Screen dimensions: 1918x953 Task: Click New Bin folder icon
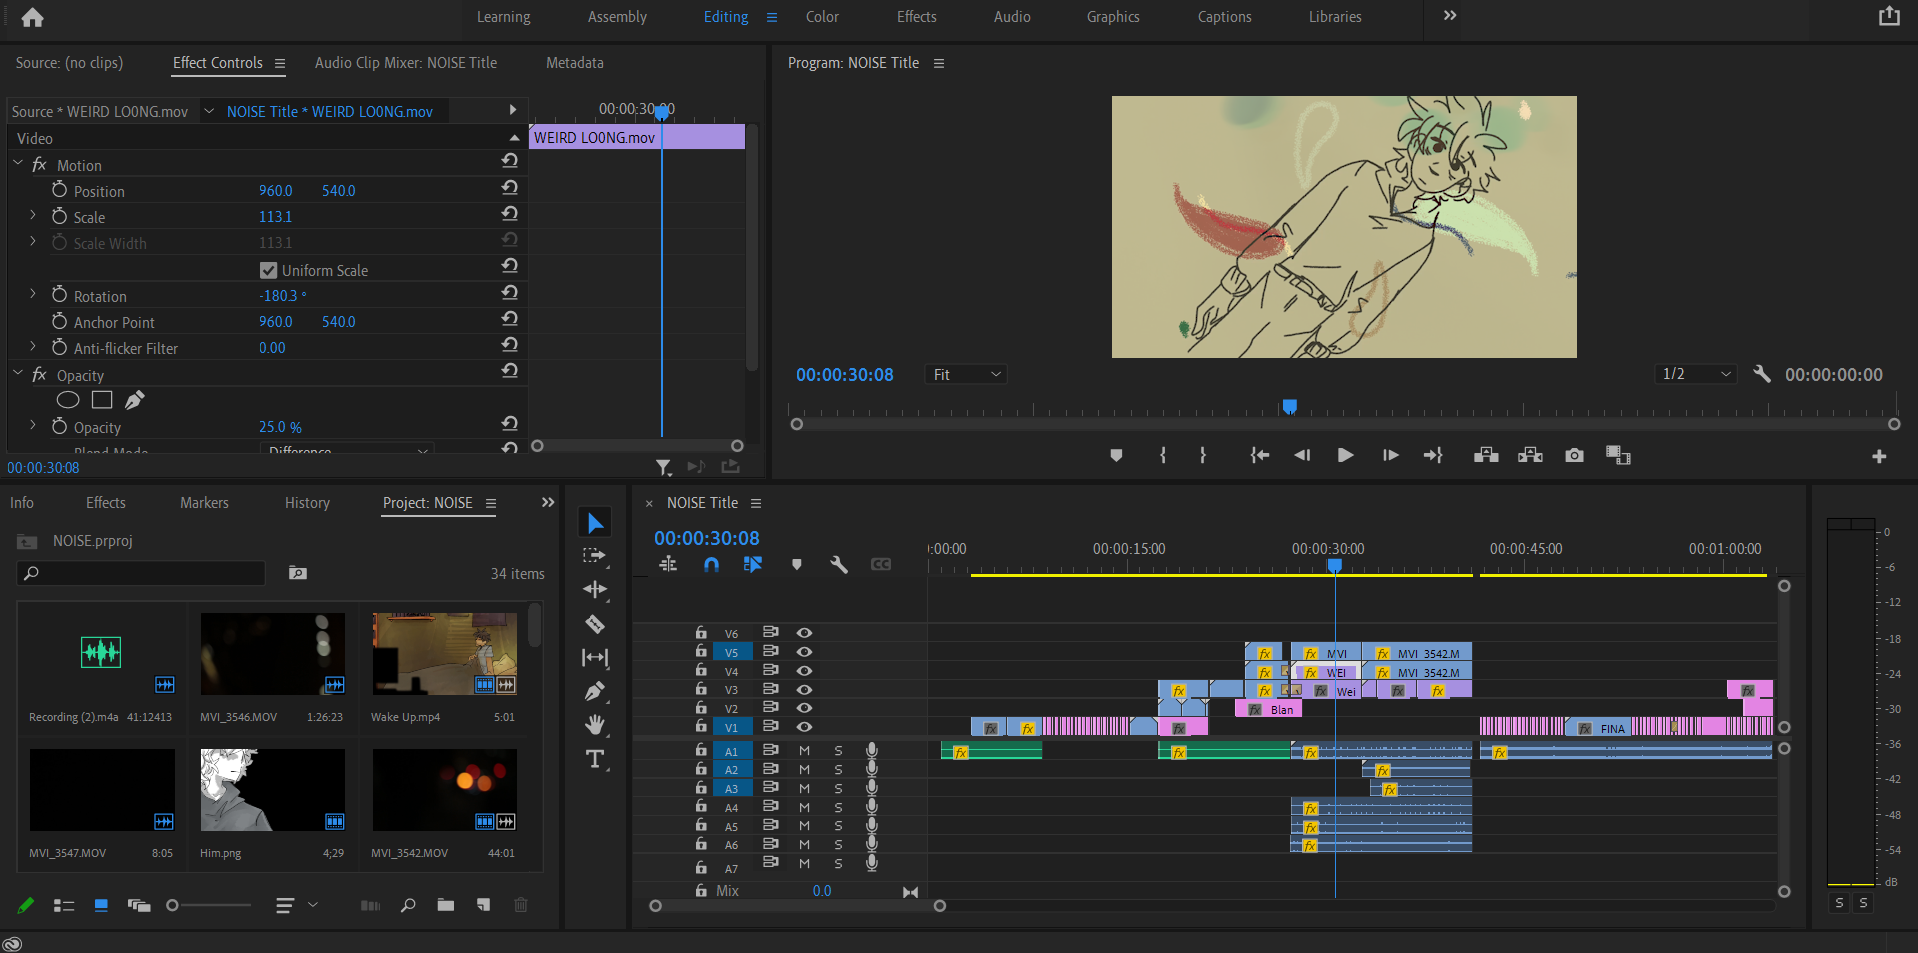[x=446, y=905]
